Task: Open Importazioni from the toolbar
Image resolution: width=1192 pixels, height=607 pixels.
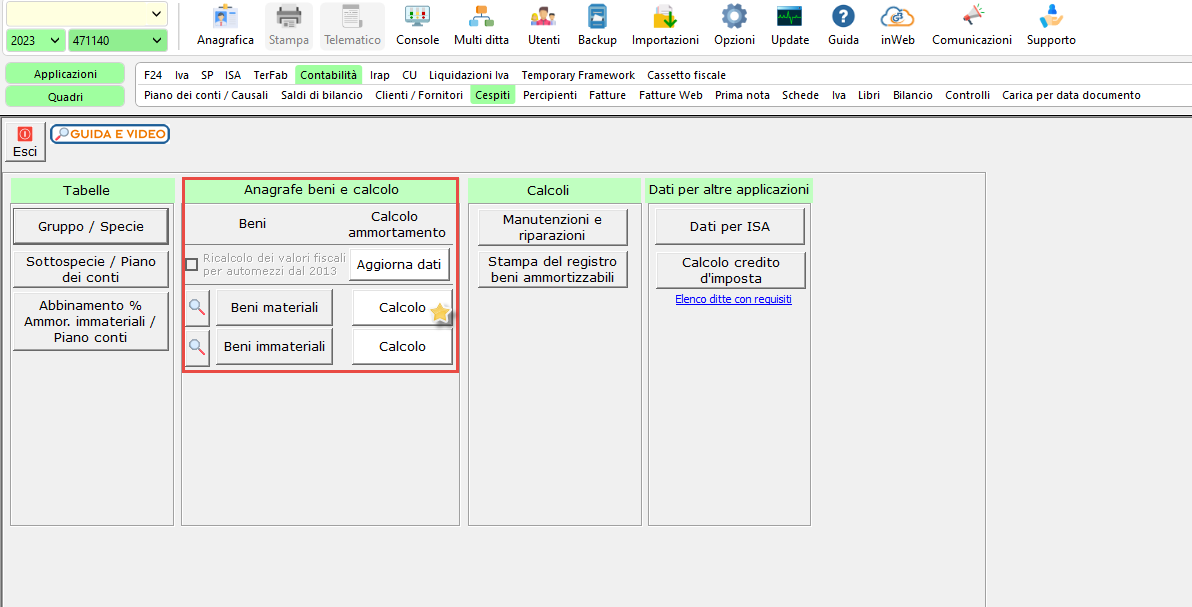Action: pyautogui.click(x=665, y=26)
